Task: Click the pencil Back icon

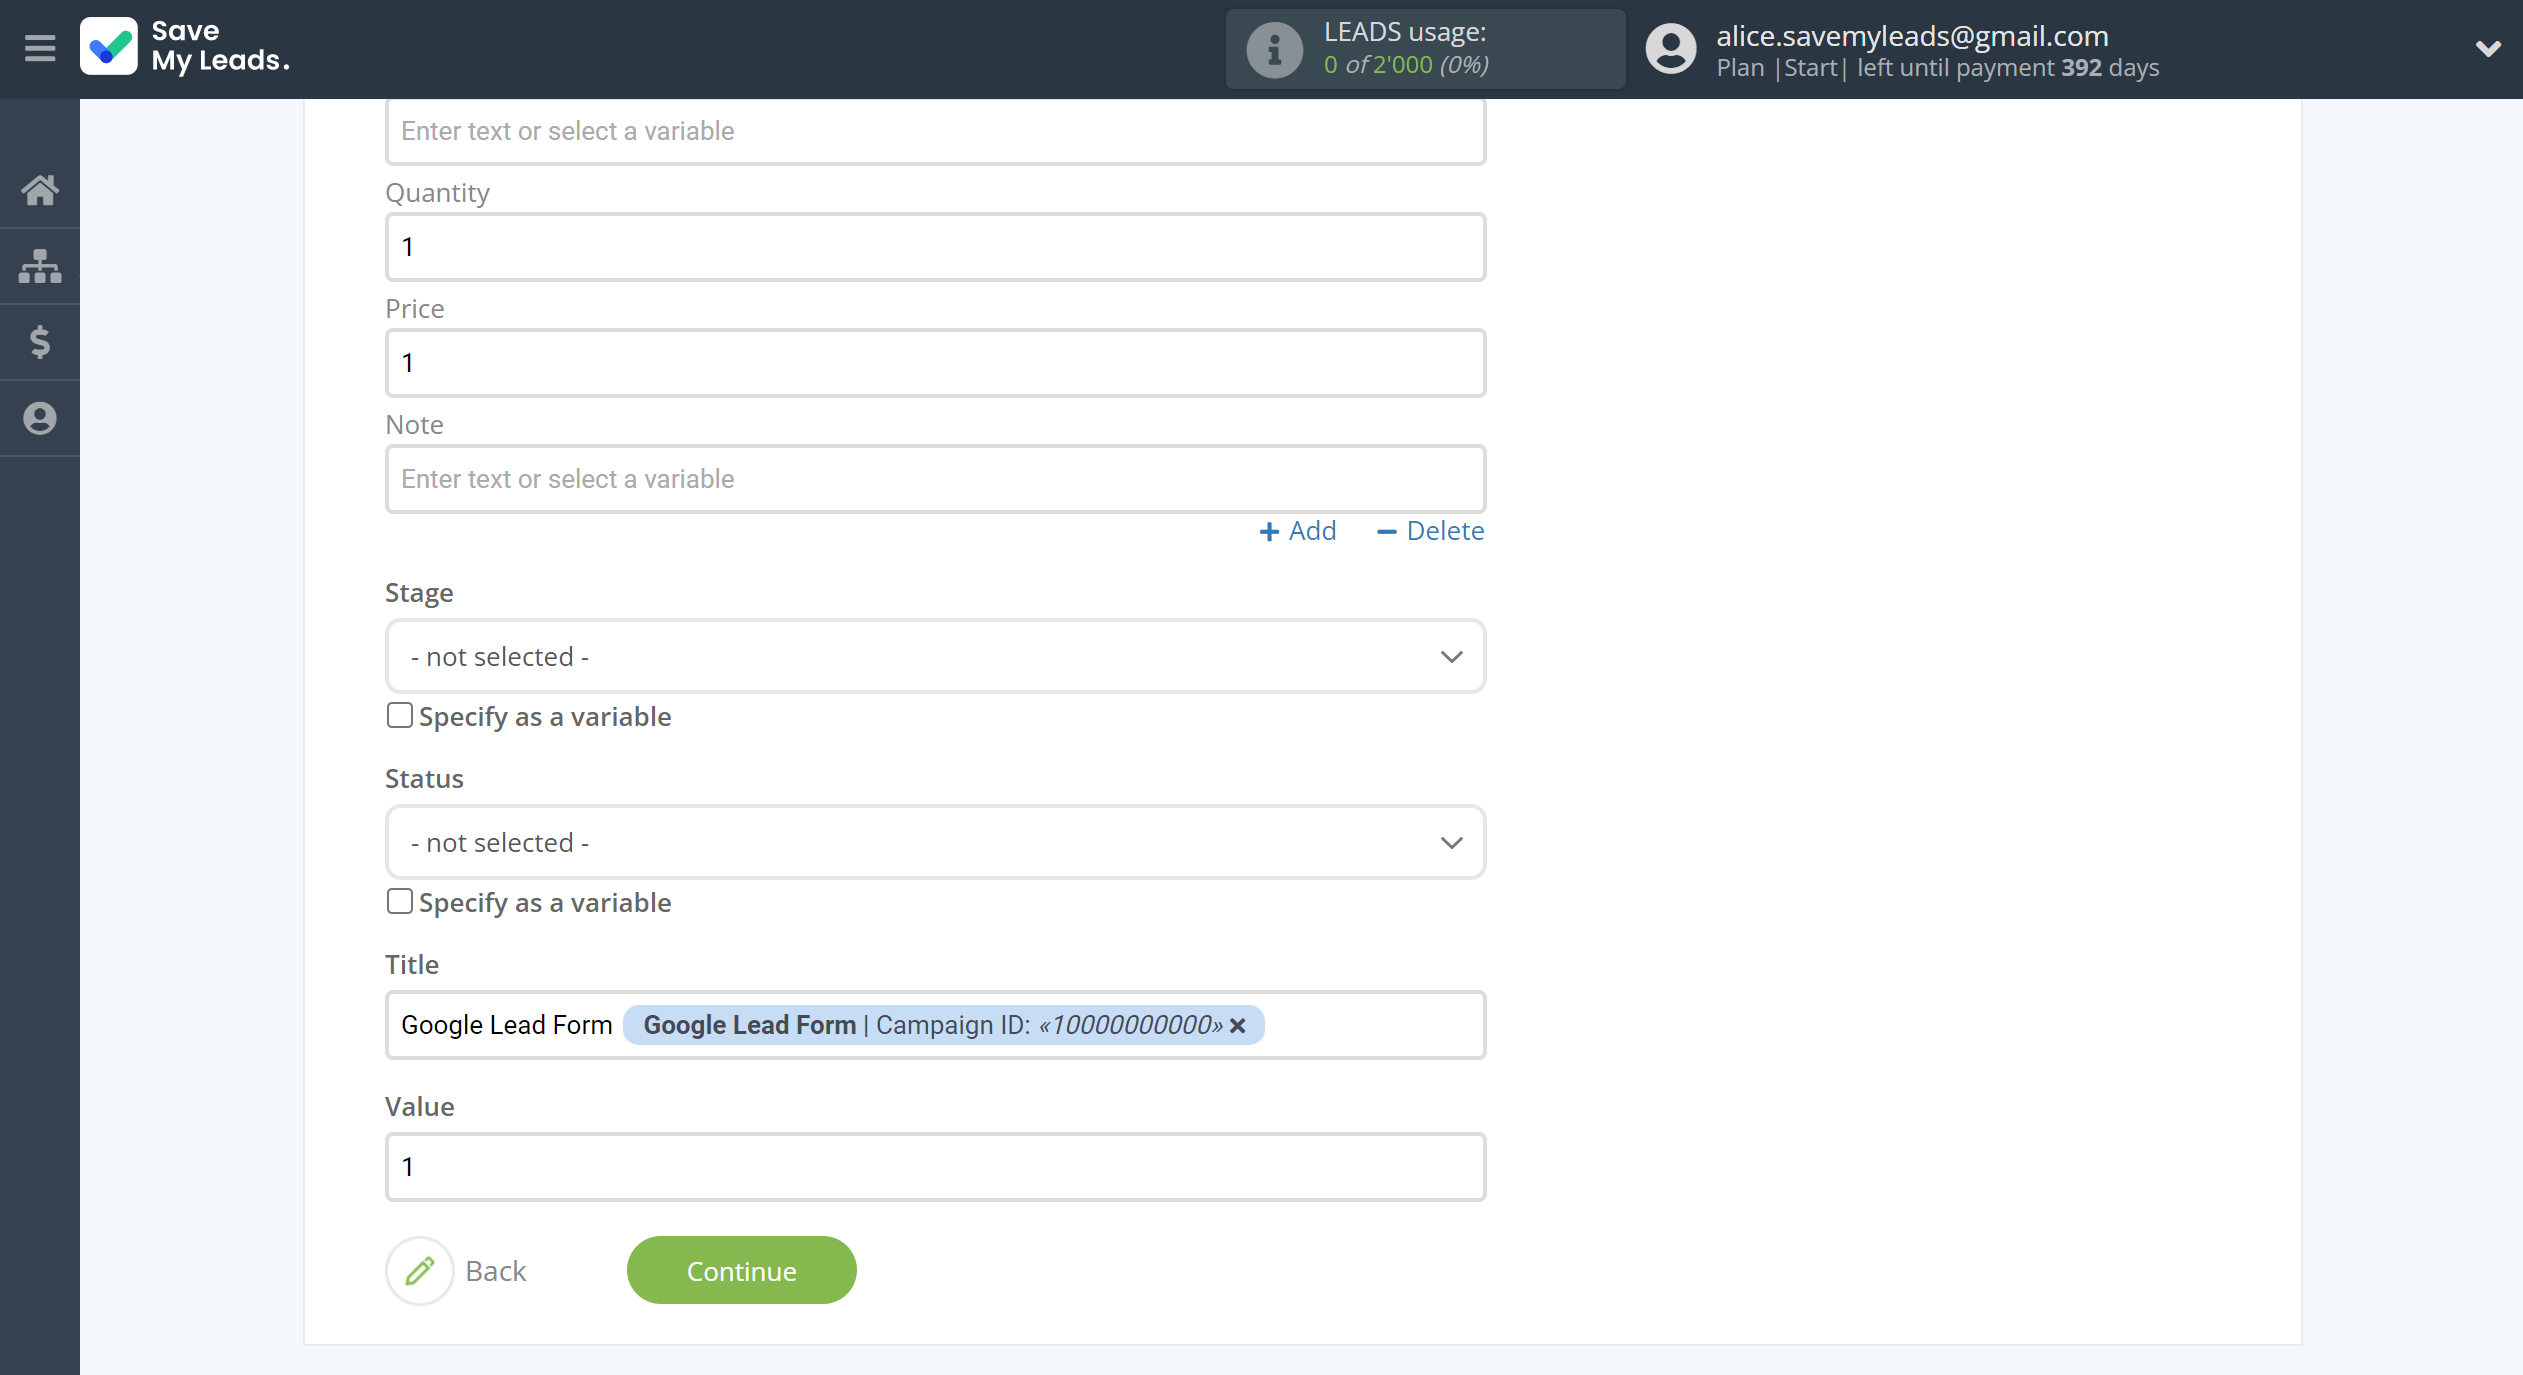Action: click(x=420, y=1270)
